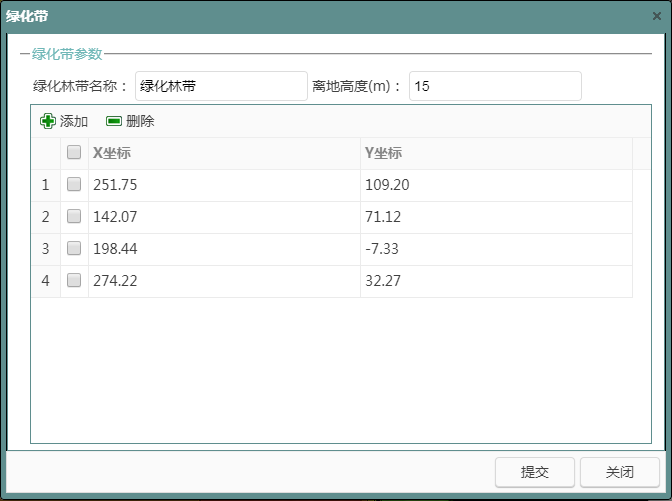Viewport: 672px width, 501px height.
Task: Sort by the X坐标 column header
Action: 224,153
